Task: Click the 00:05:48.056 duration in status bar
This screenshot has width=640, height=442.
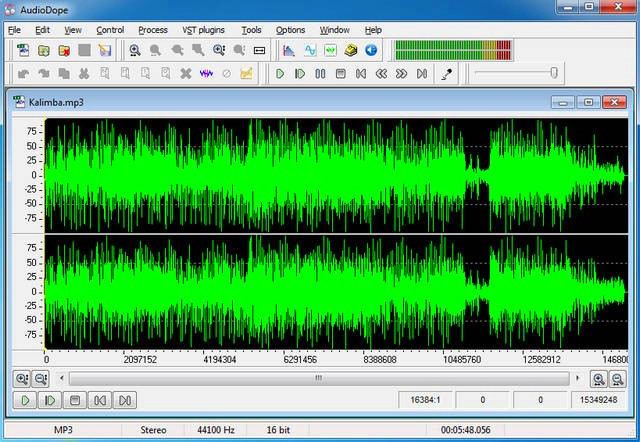Action: 466,430
